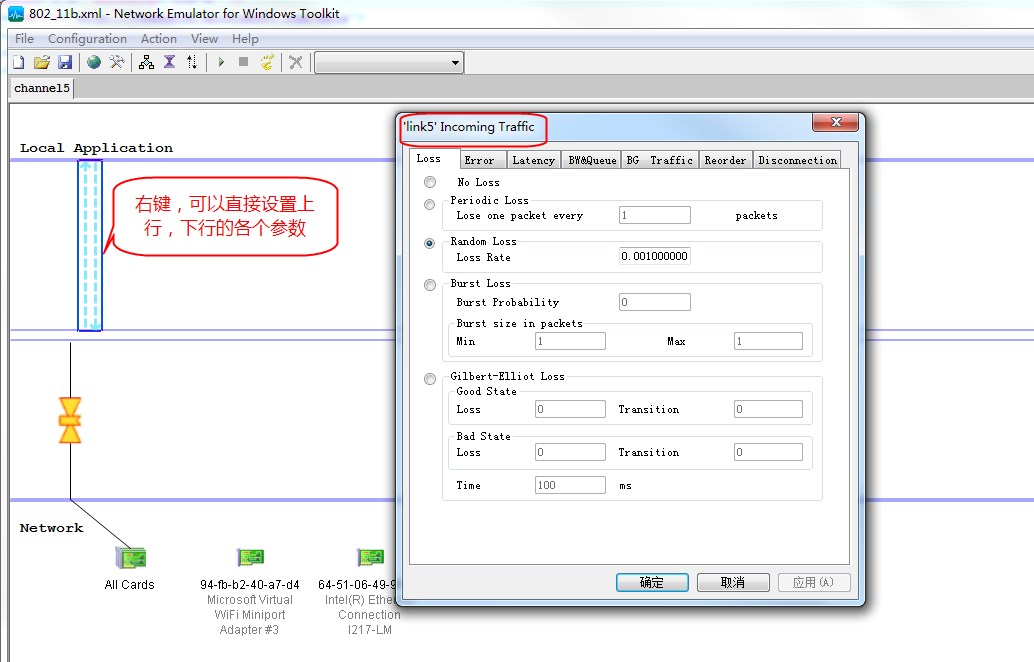Enable Random Loss mode
The width and height of the screenshot is (1034, 662).
pos(429,243)
